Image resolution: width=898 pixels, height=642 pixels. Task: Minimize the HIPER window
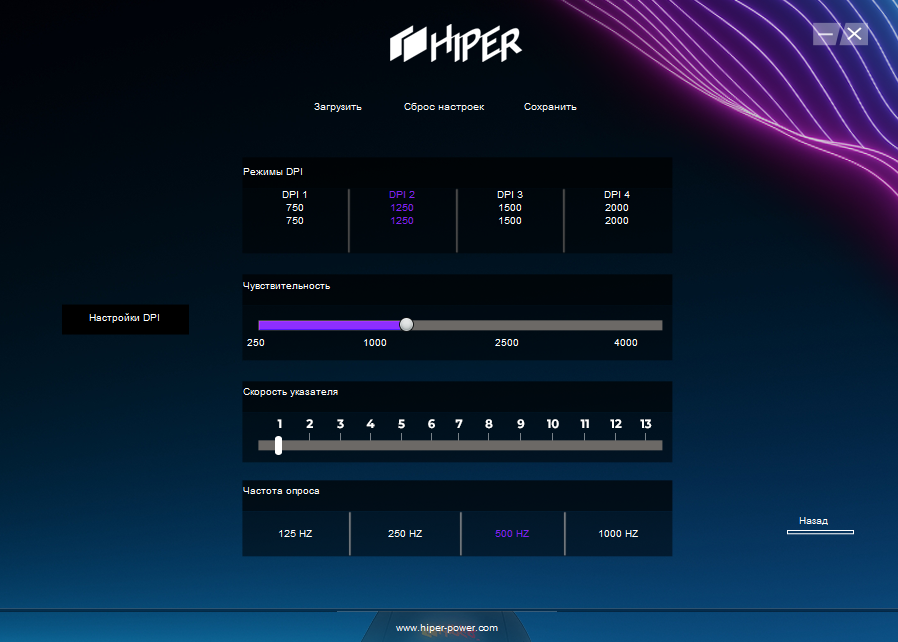[825, 34]
